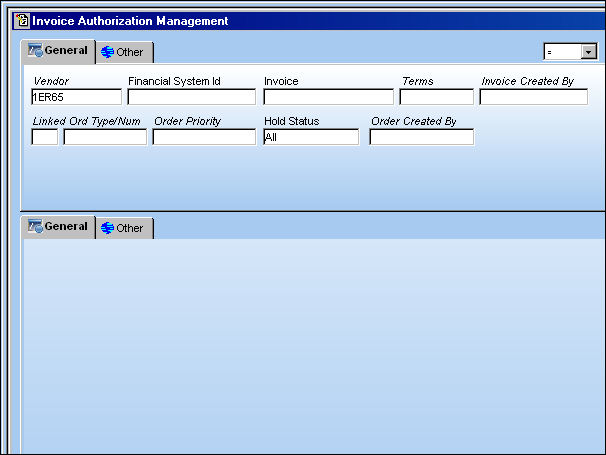Focus the Invoice input field
This screenshot has width=606, height=455.
(x=329, y=97)
